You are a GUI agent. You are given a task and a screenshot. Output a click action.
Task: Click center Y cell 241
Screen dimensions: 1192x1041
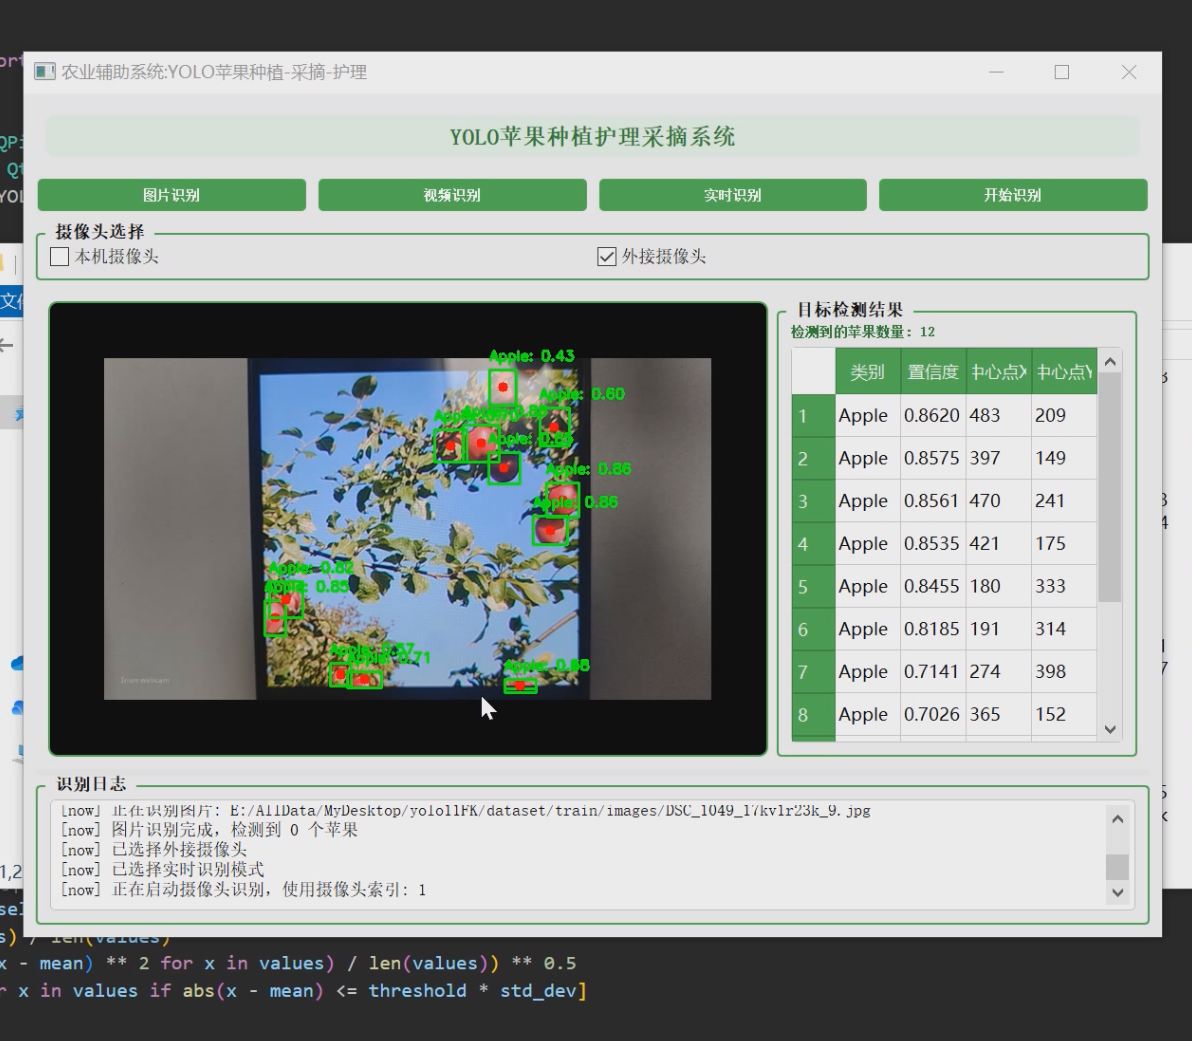click(x=1064, y=501)
